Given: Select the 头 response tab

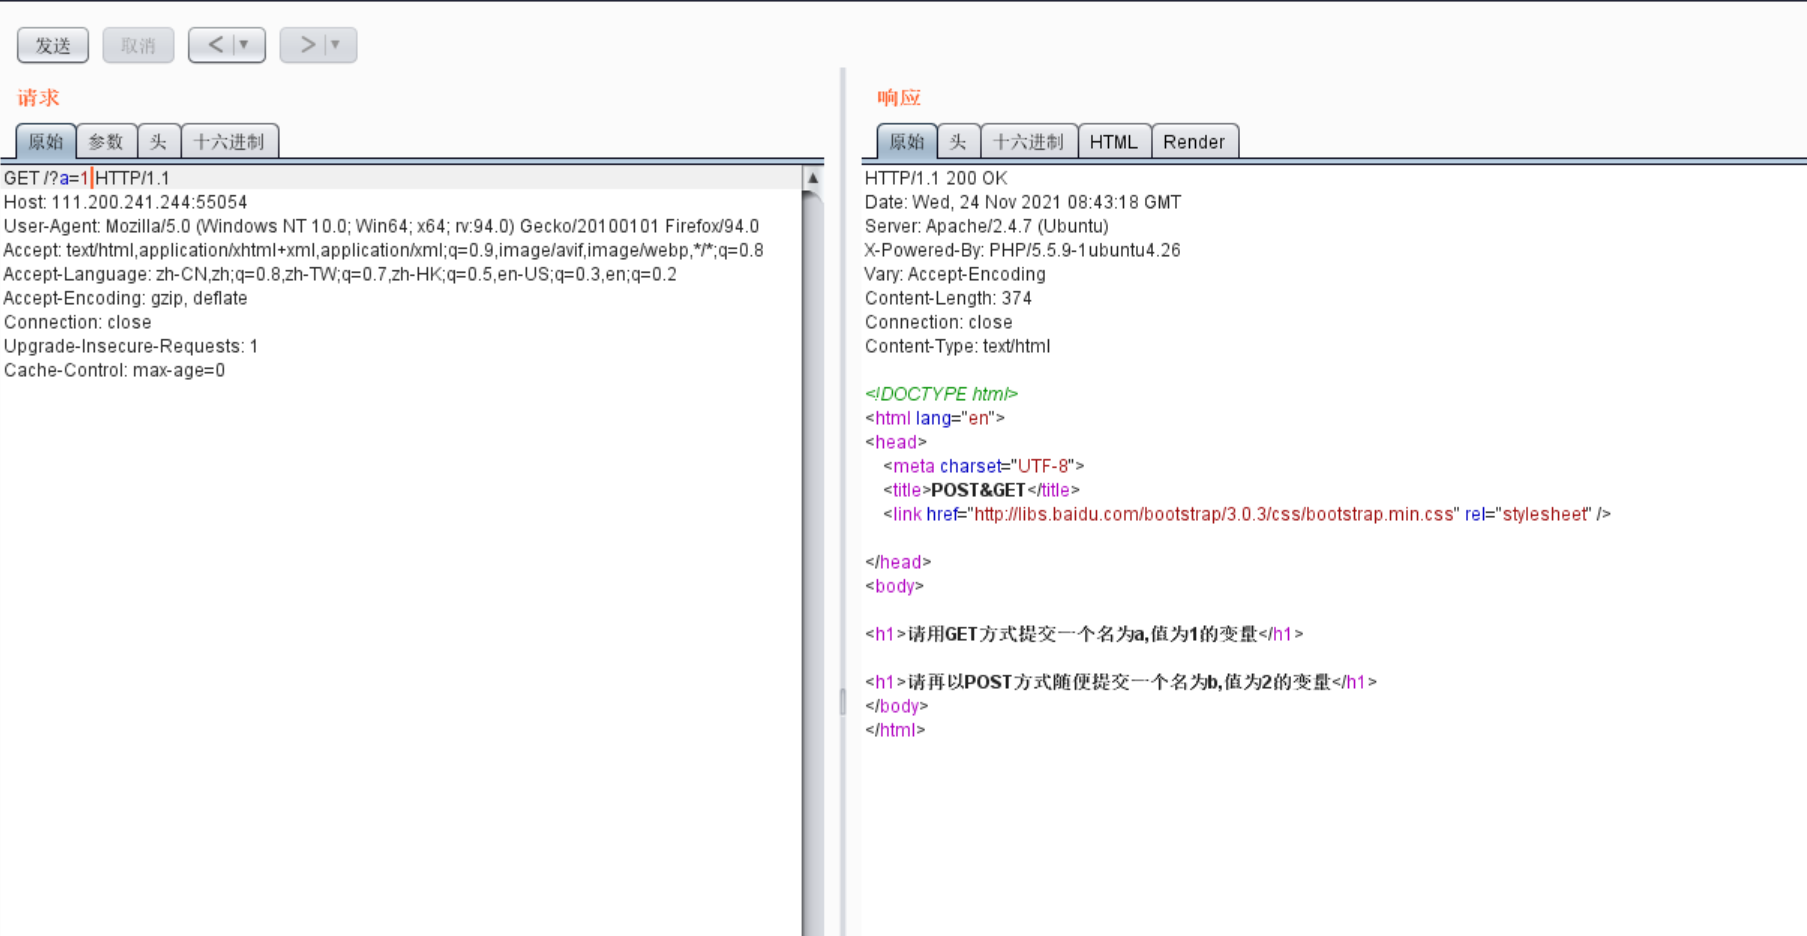Looking at the screenshot, I should [957, 141].
